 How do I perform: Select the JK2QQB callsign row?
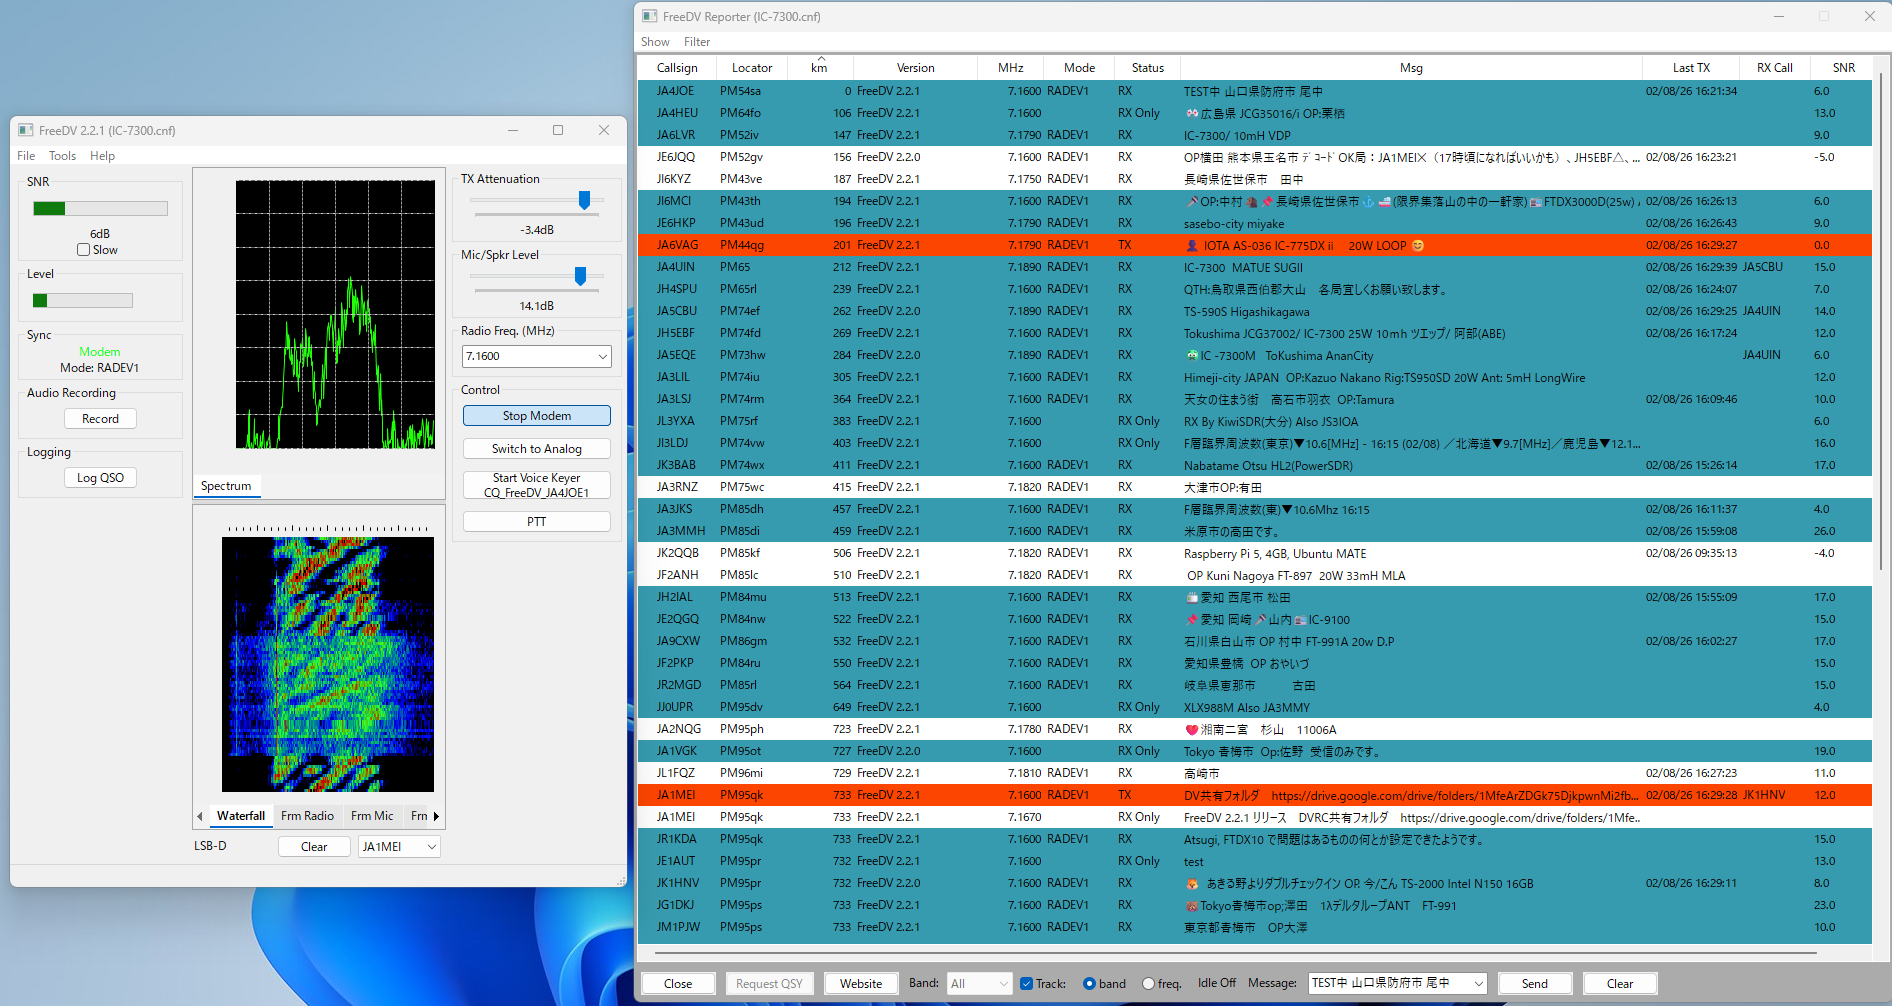[x=1255, y=553]
